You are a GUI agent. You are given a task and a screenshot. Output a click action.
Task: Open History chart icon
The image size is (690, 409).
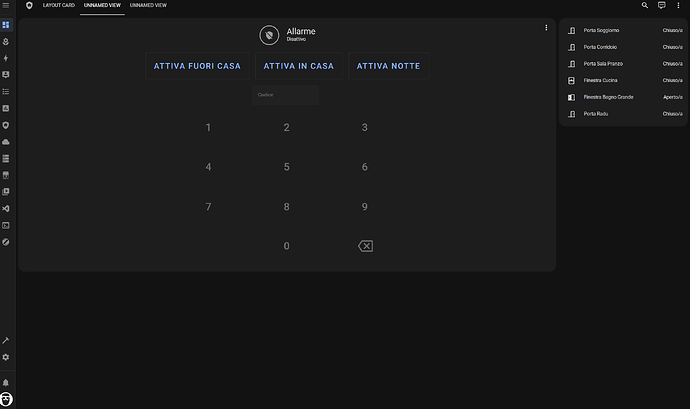tap(6, 108)
